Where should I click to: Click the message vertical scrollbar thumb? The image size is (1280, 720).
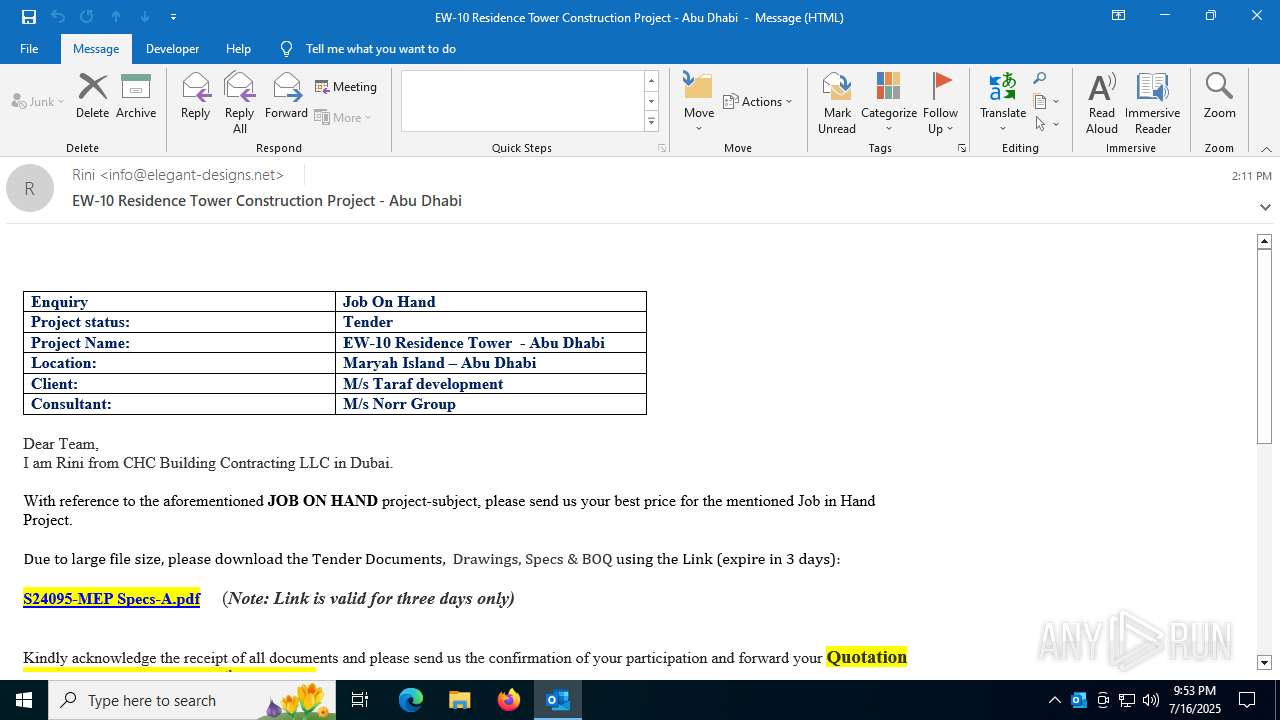coord(1264,346)
